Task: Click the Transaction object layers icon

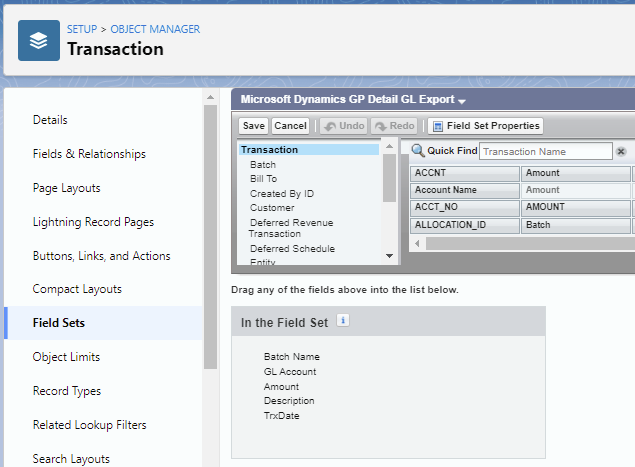Action: point(39,40)
